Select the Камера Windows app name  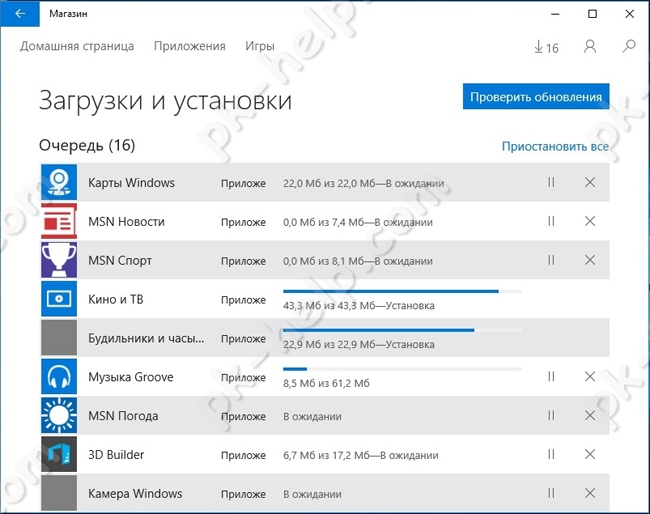pyautogui.click(x=135, y=494)
